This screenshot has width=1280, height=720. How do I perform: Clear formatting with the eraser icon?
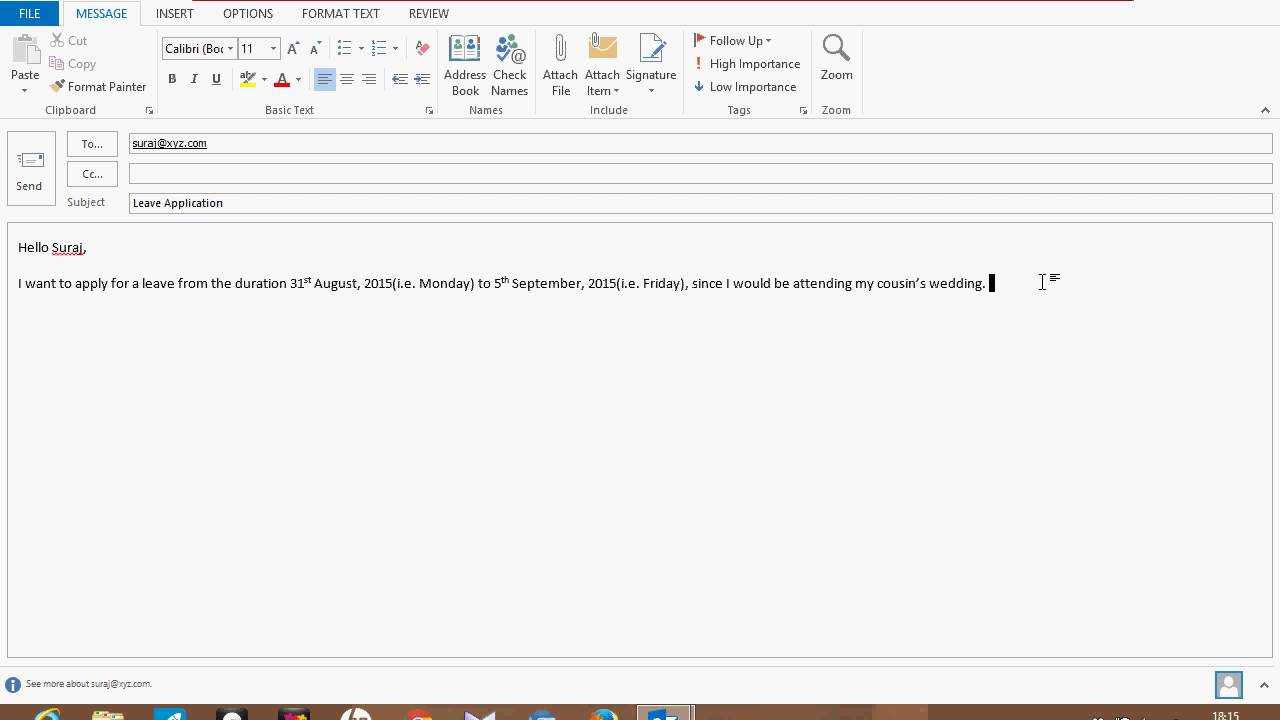(421, 47)
